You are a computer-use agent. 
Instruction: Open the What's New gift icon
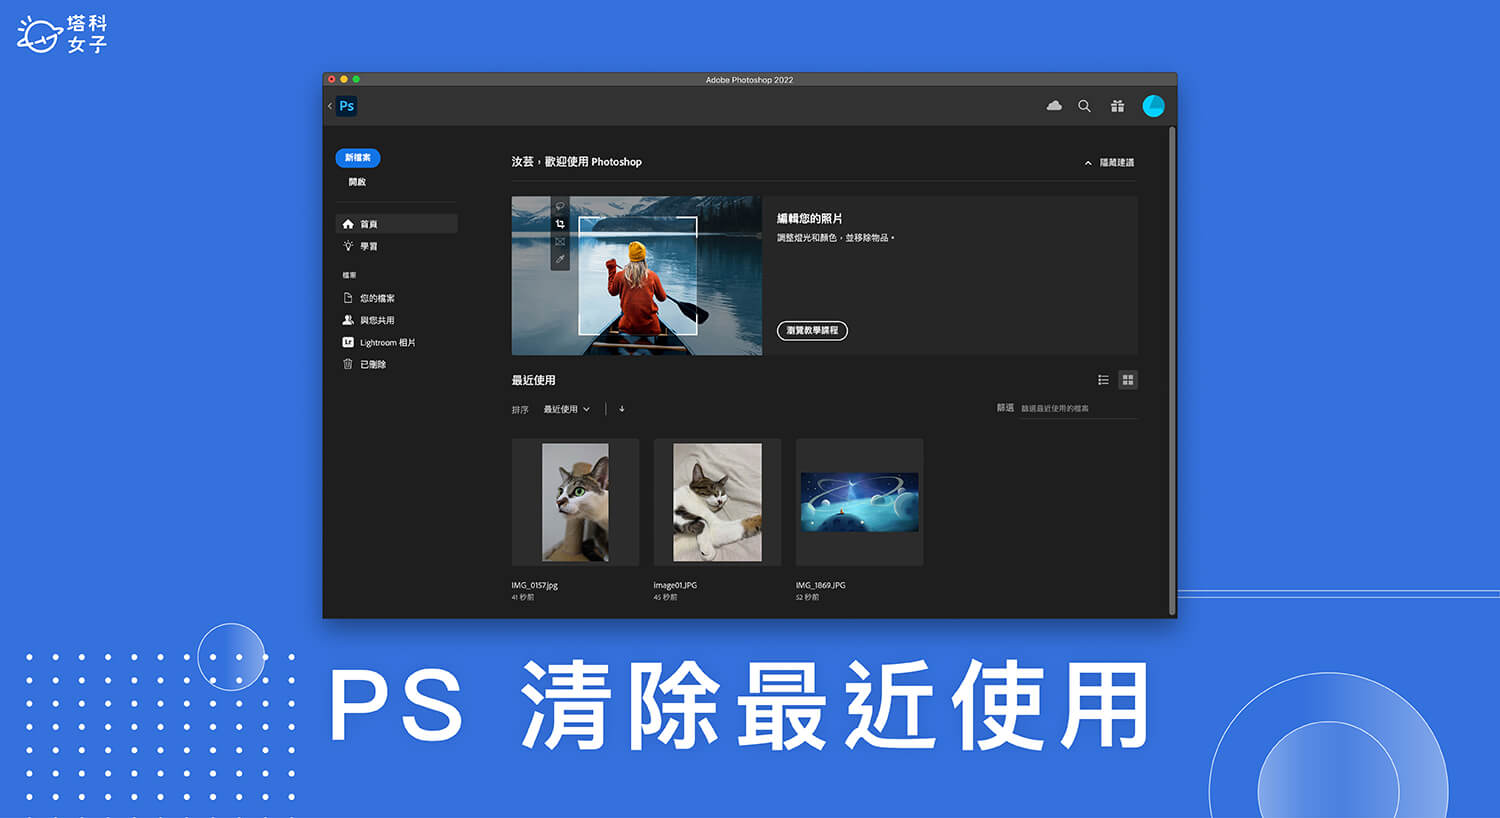point(1117,106)
